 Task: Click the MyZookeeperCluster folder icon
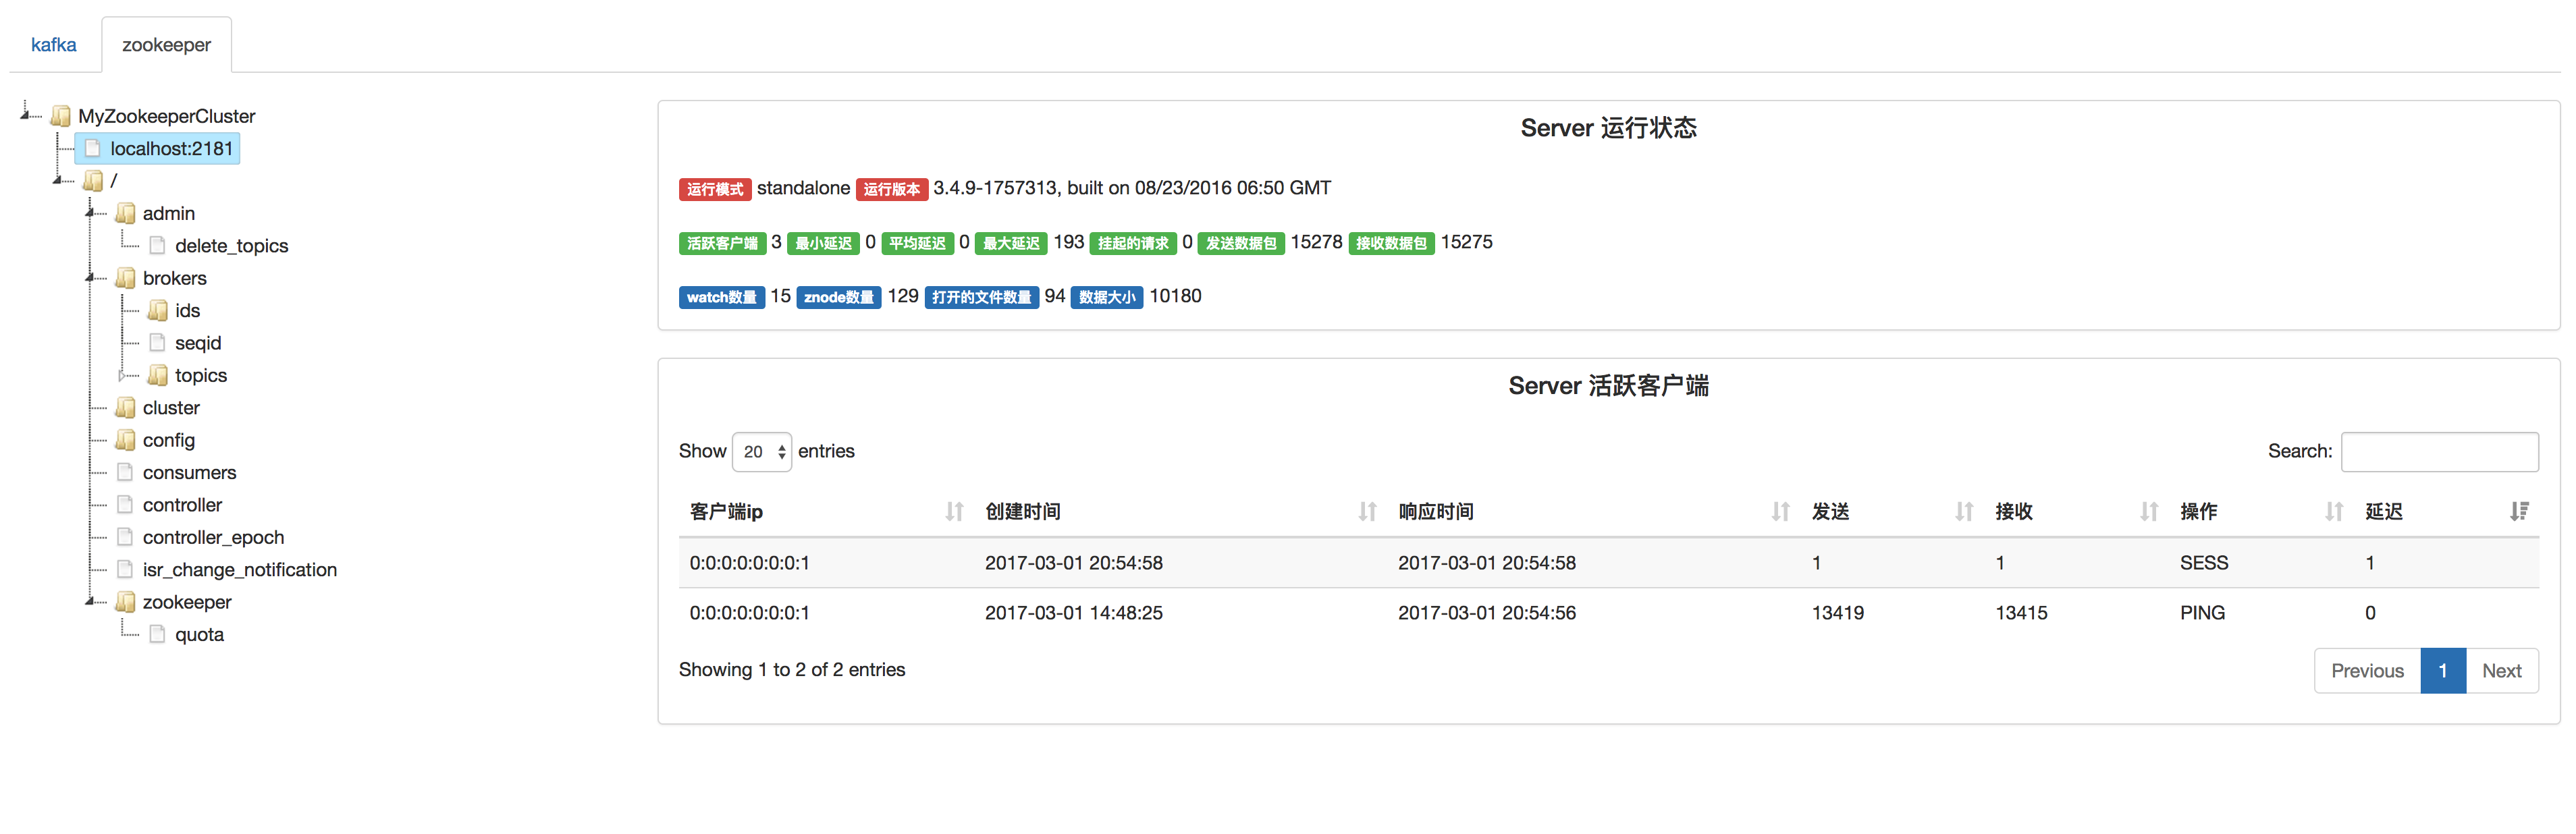point(61,116)
